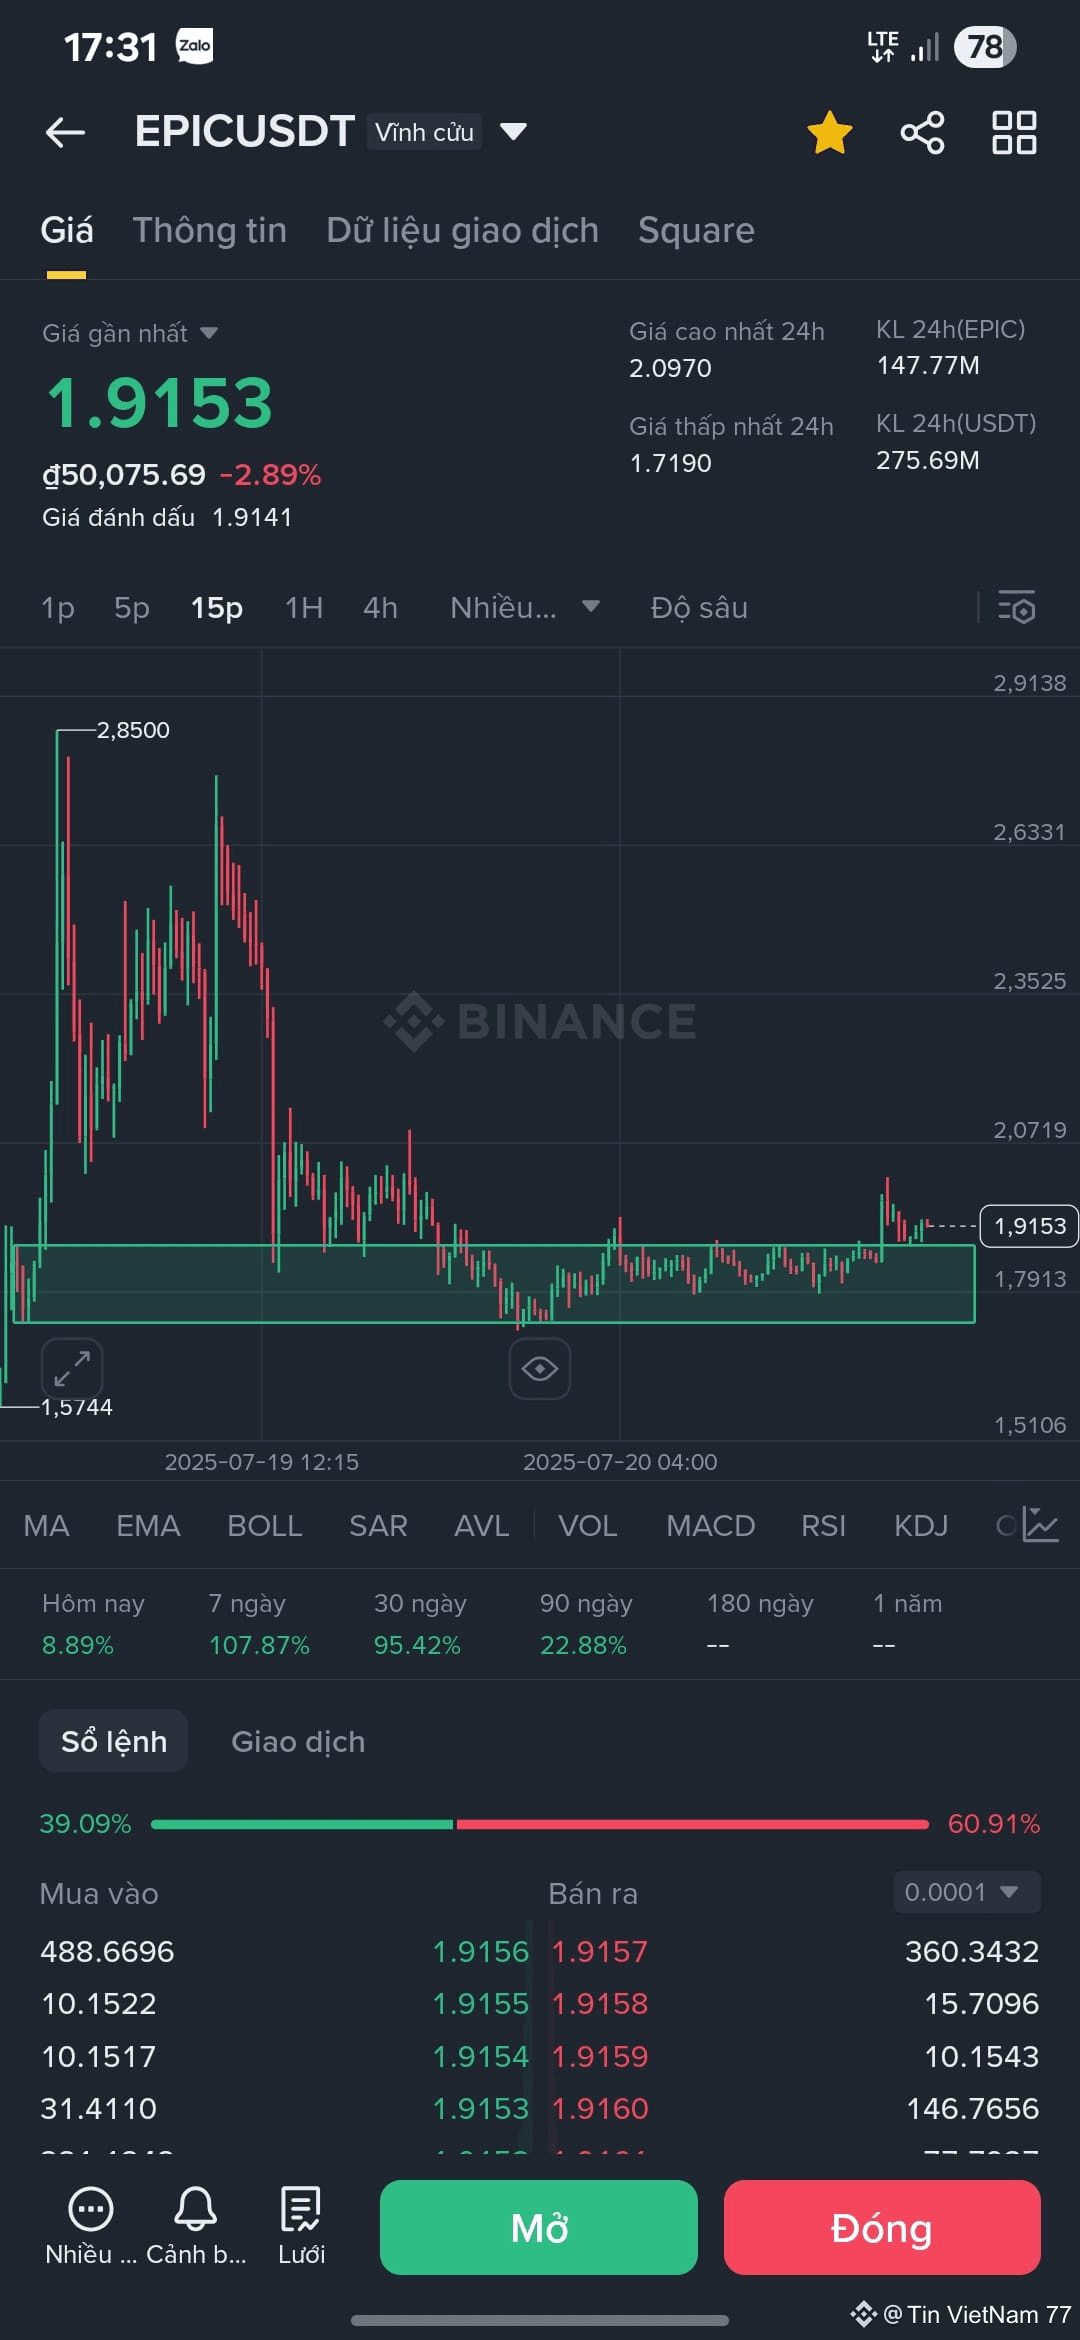Tap the 1,5744 low price marker
The image size is (1080, 2340).
[x=77, y=1407]
